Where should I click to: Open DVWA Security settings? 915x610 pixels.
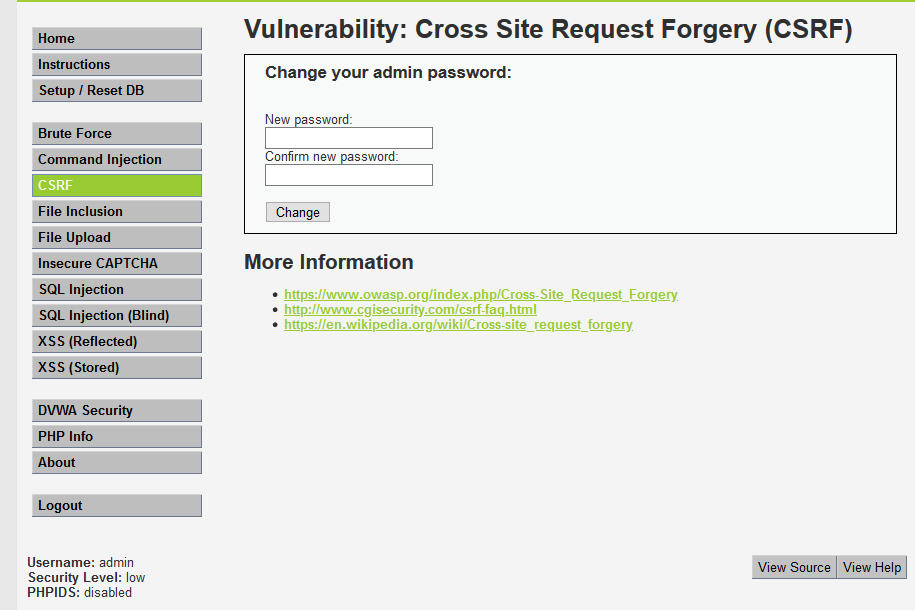point(116,411)
